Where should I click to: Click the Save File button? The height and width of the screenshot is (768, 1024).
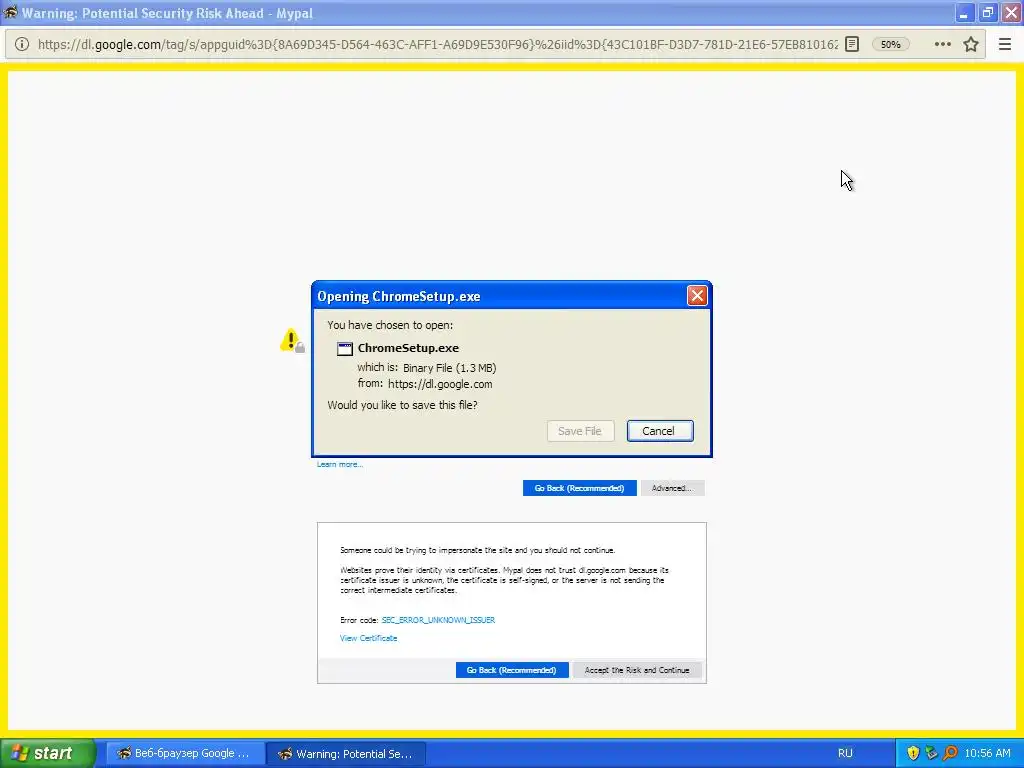click(x=580, y=431)
